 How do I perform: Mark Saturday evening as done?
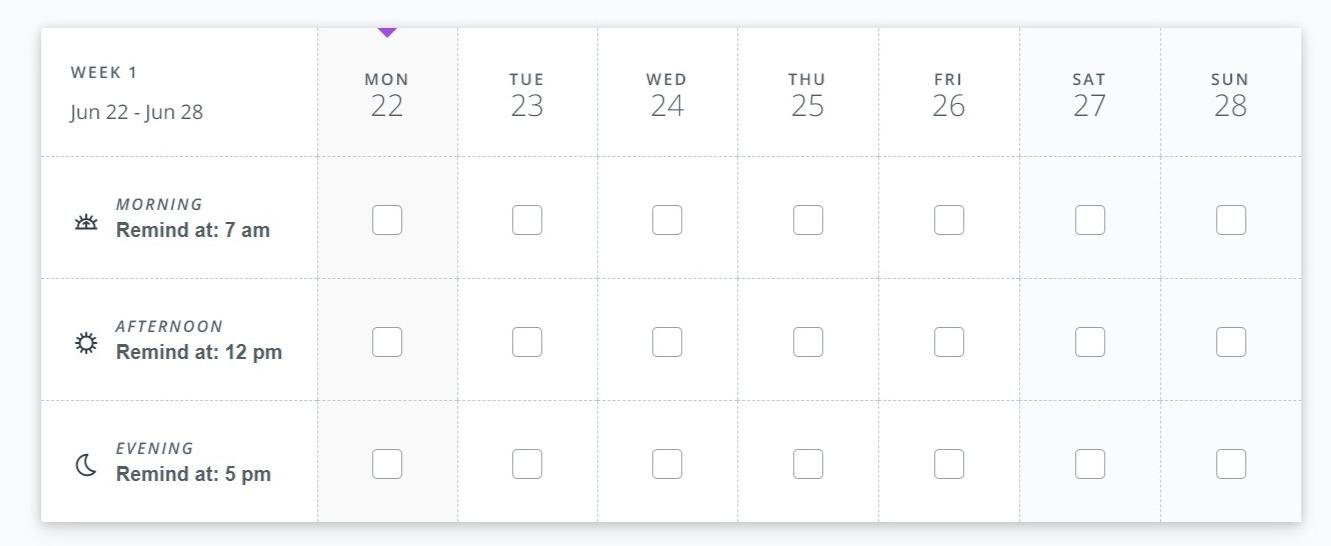click(1090, 464)
